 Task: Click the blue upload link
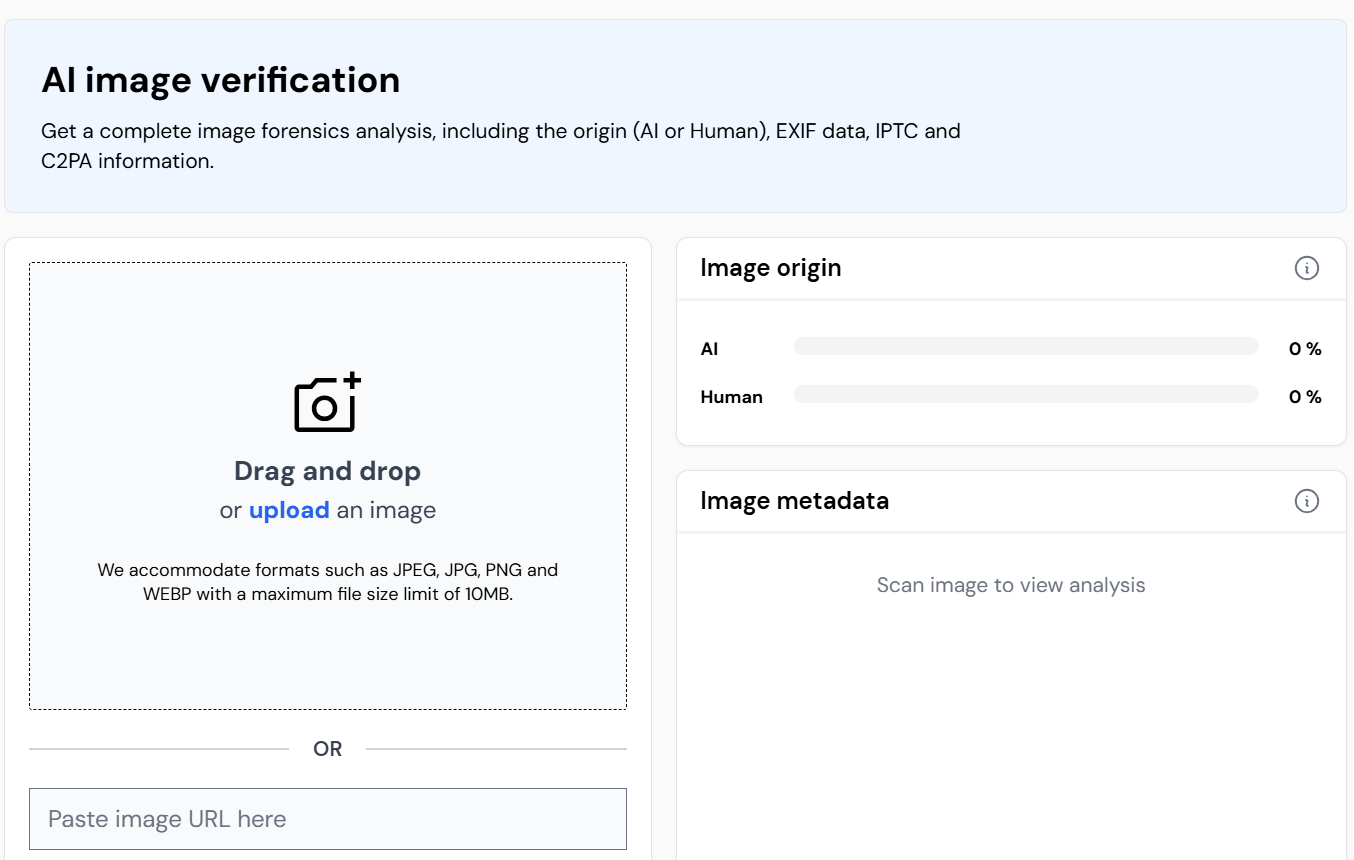(289, 510)
